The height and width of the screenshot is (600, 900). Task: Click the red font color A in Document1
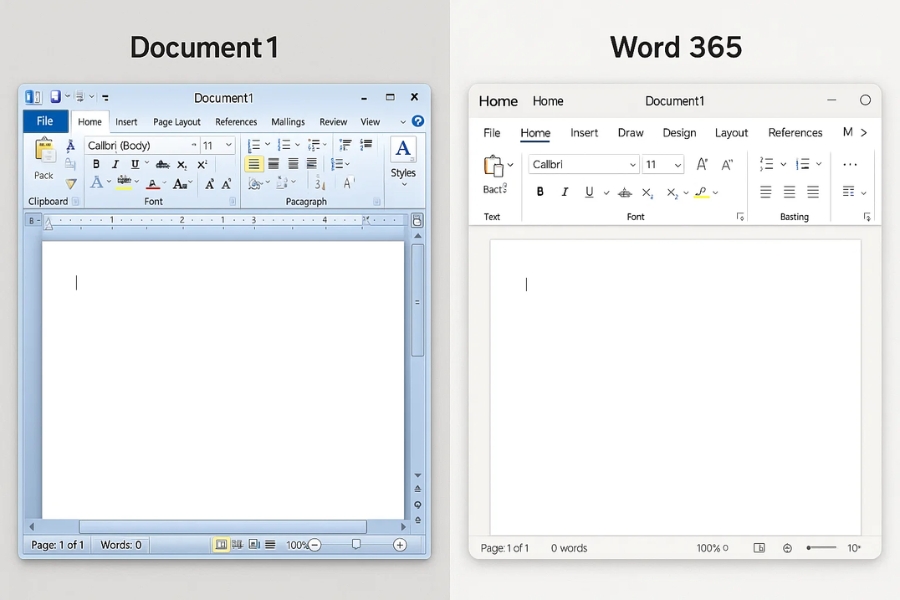tap(152, 184)
